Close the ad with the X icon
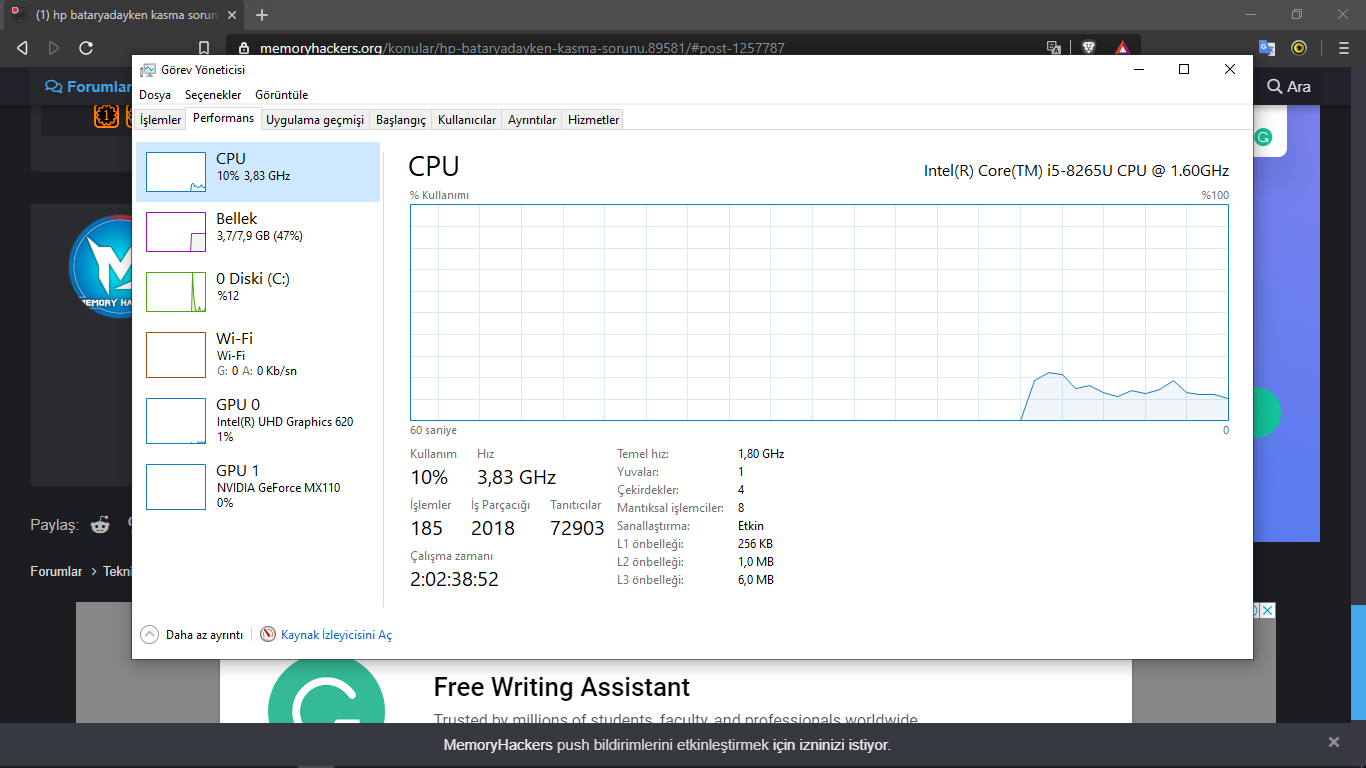 click(x=1266, y=610)
